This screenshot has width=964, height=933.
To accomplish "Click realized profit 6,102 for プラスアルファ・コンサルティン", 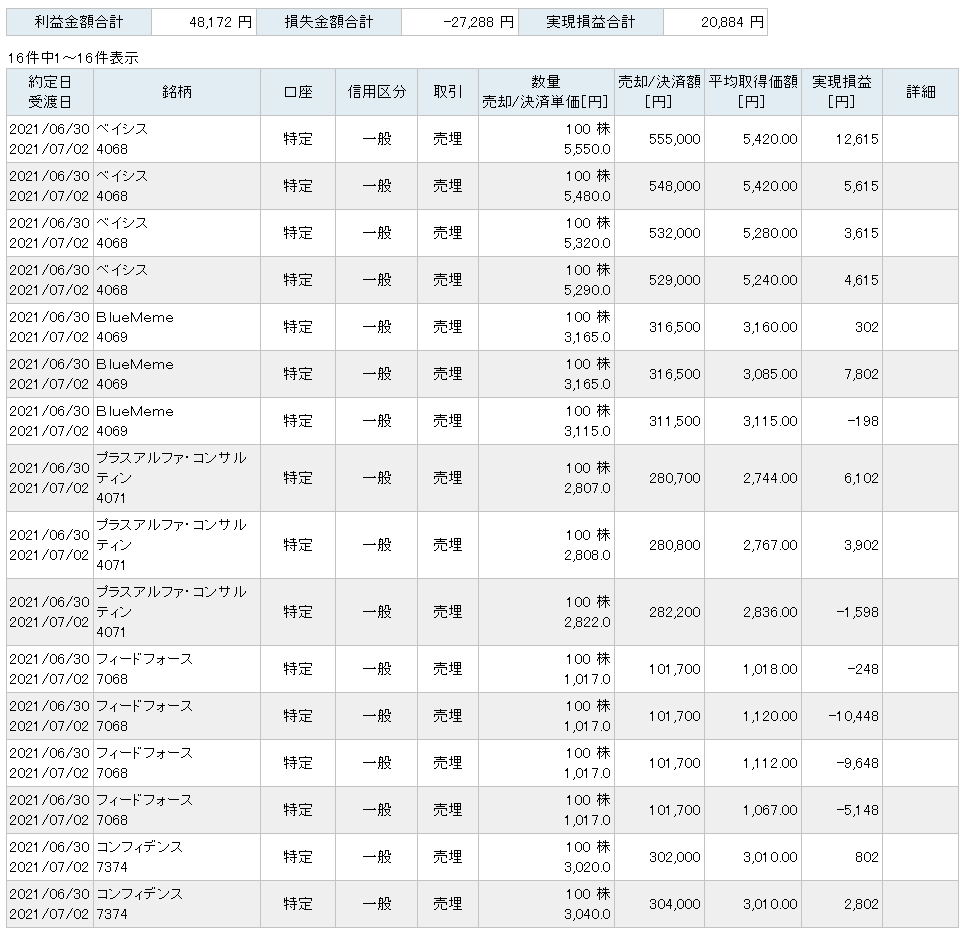I will [x=861, y=478].
